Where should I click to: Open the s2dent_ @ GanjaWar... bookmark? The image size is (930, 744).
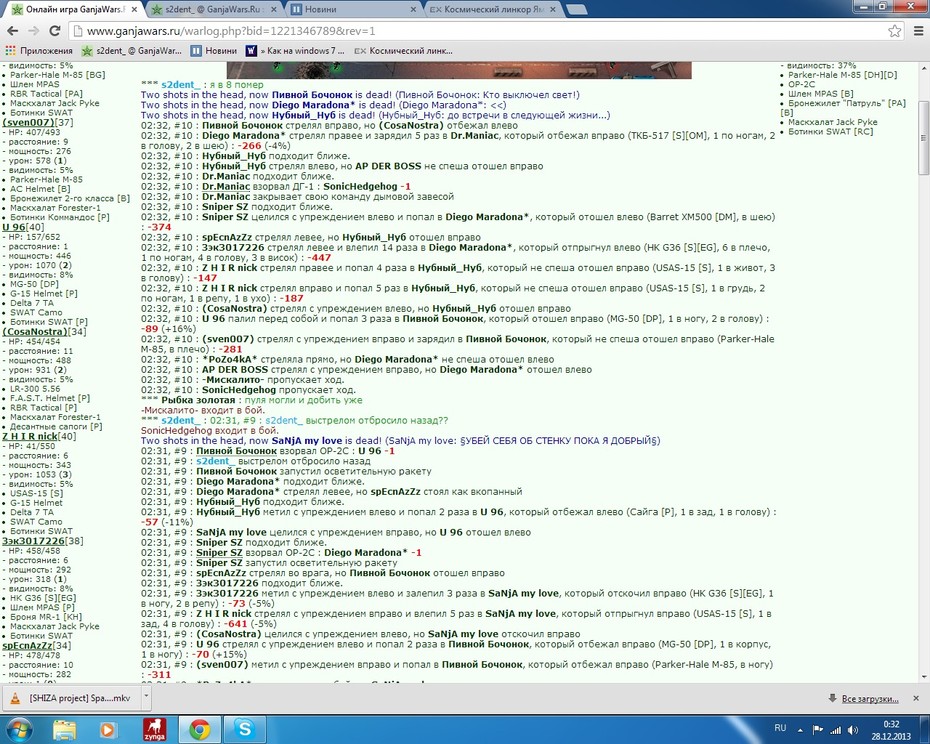[132, 51]
